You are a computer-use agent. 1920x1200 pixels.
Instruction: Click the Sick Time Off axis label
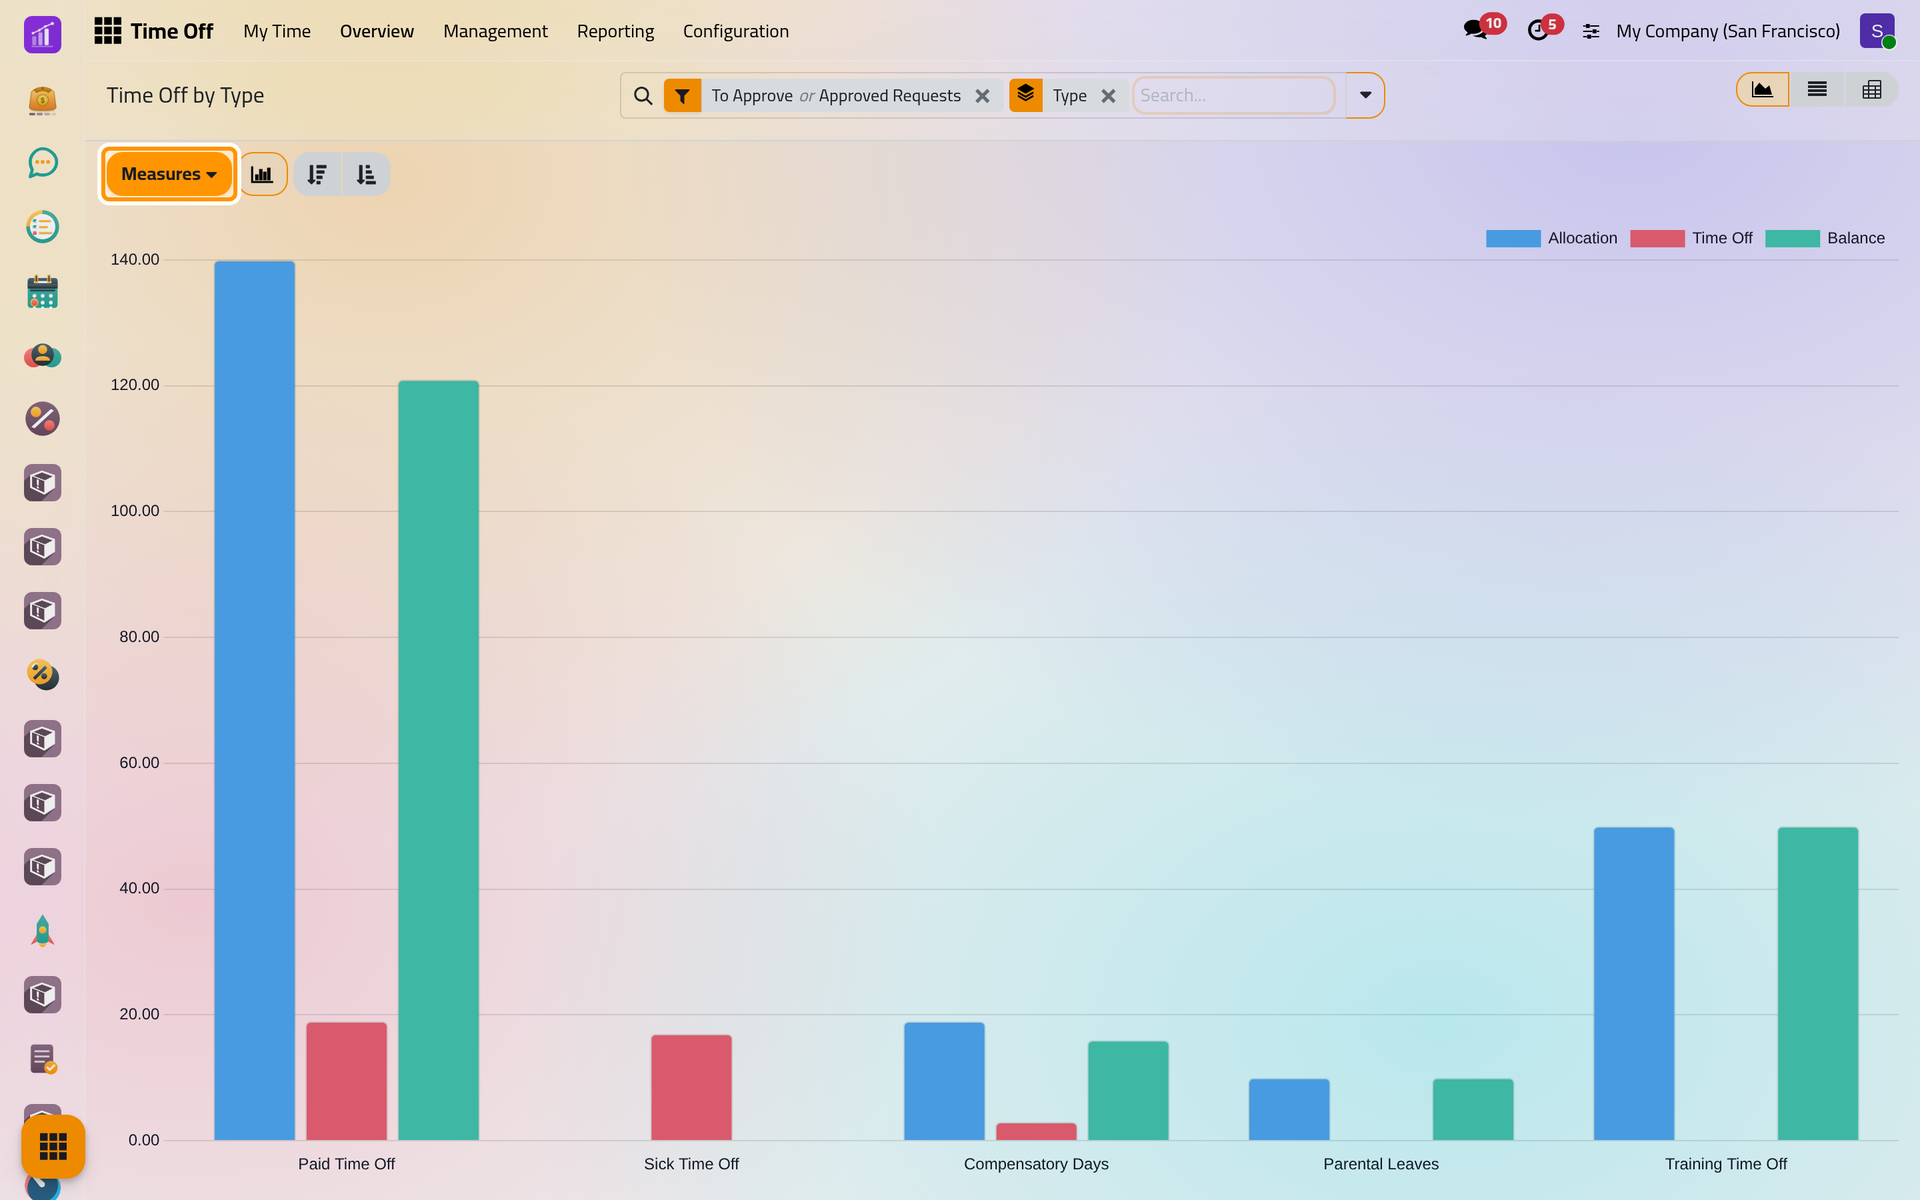691,1164
